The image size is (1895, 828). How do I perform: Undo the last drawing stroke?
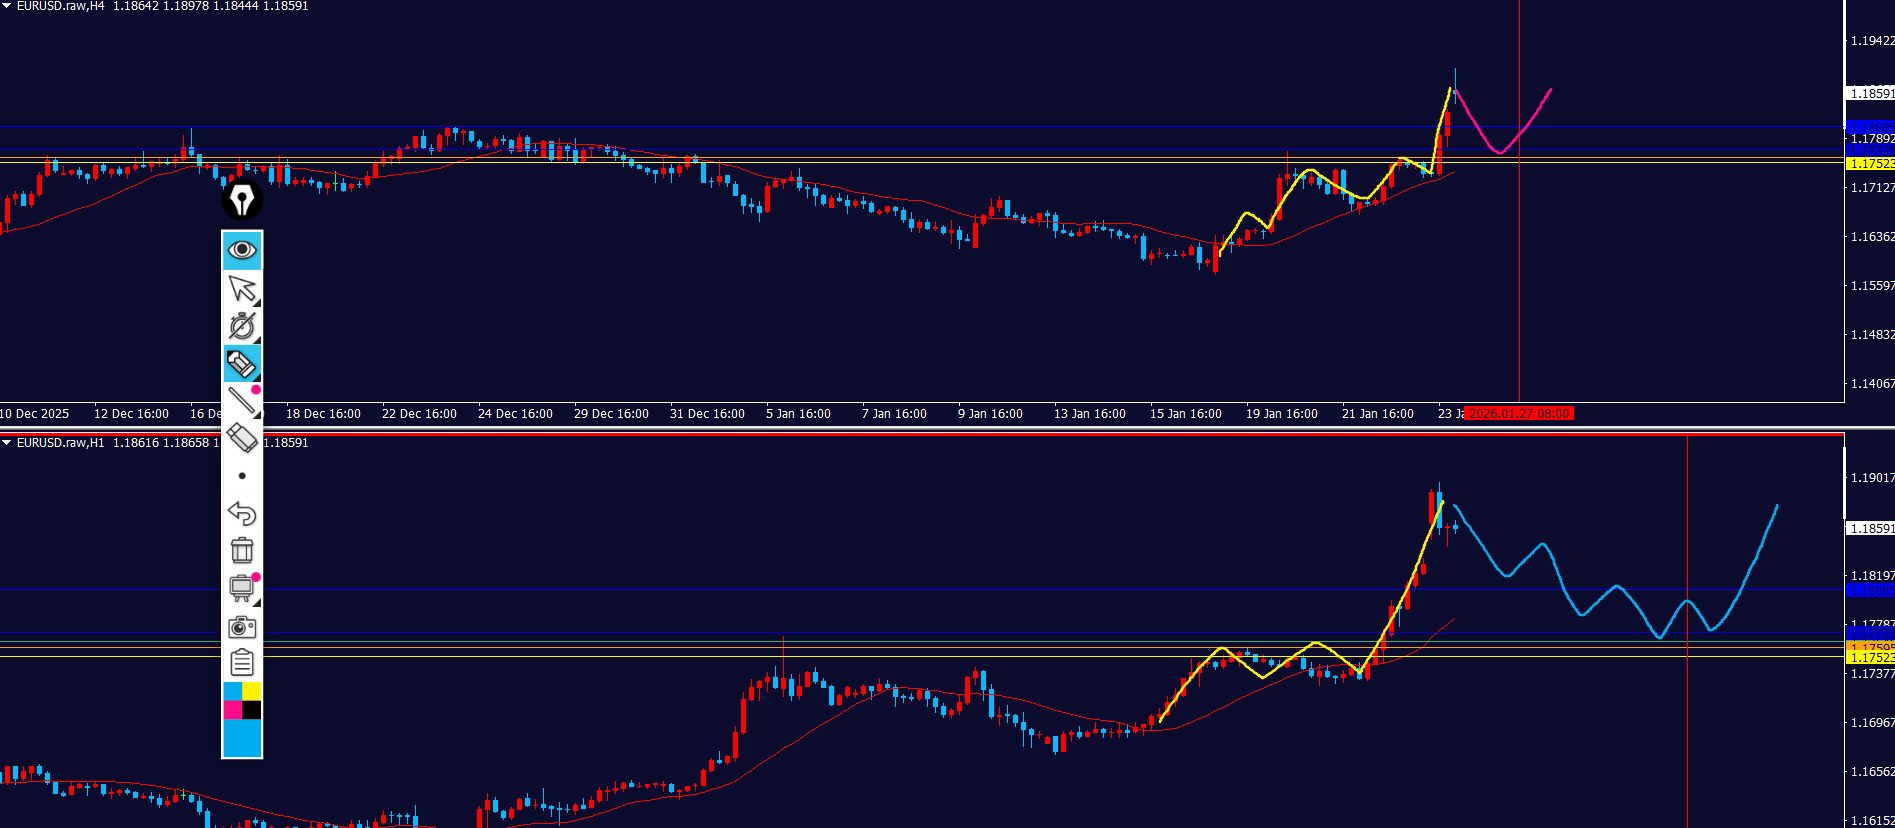click(242, 513)
